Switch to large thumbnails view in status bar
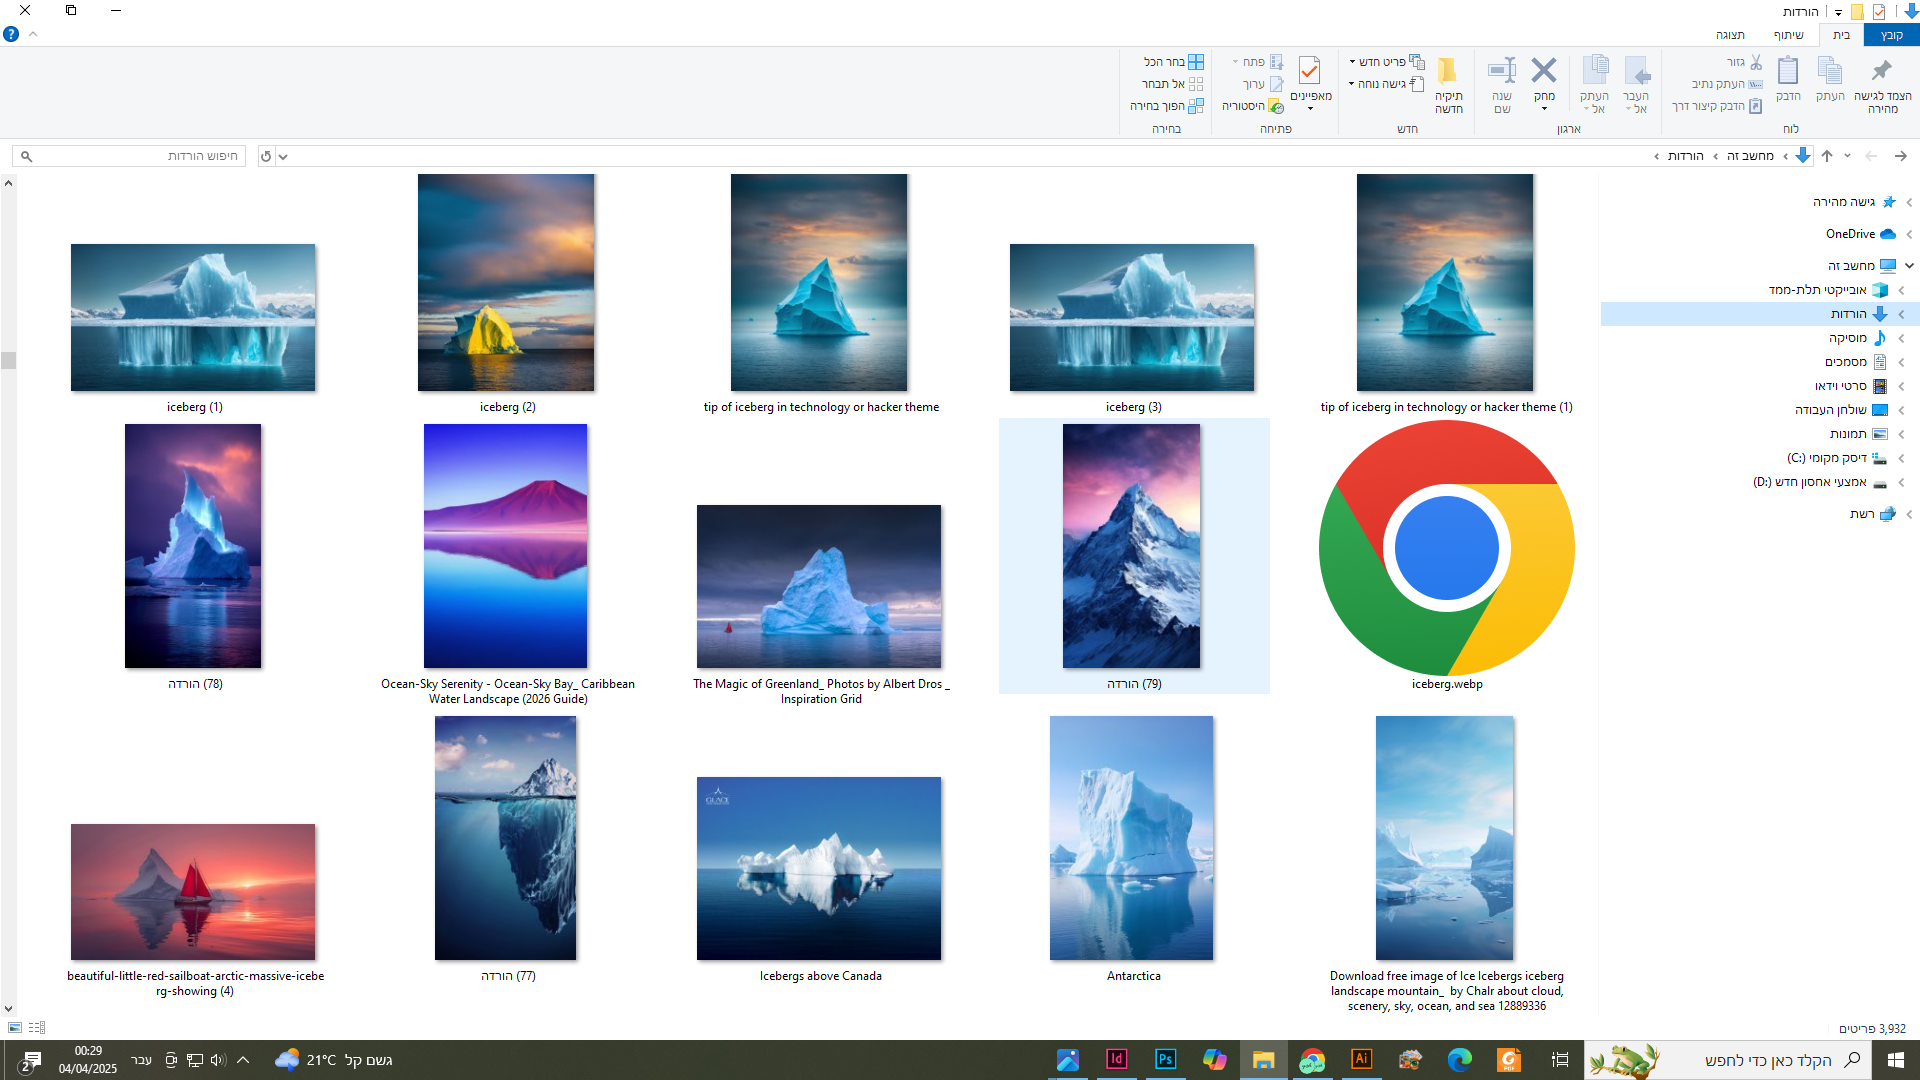 pyautogui.click(x=14, y=1027)
